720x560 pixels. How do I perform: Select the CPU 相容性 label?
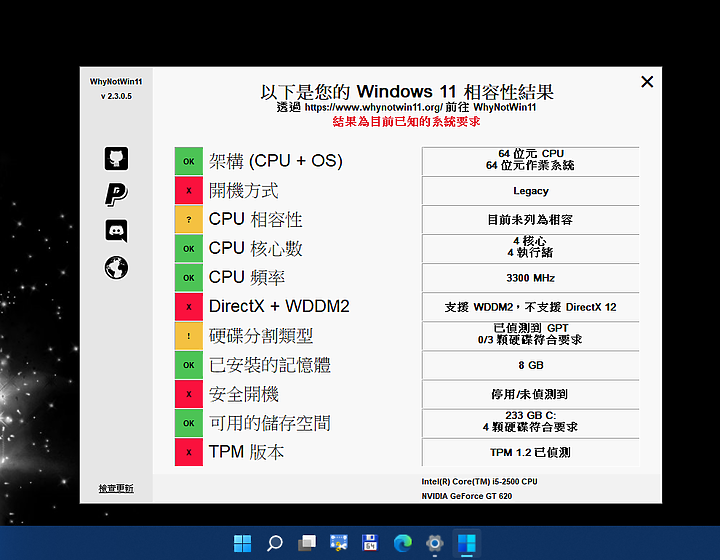[255, 219]
